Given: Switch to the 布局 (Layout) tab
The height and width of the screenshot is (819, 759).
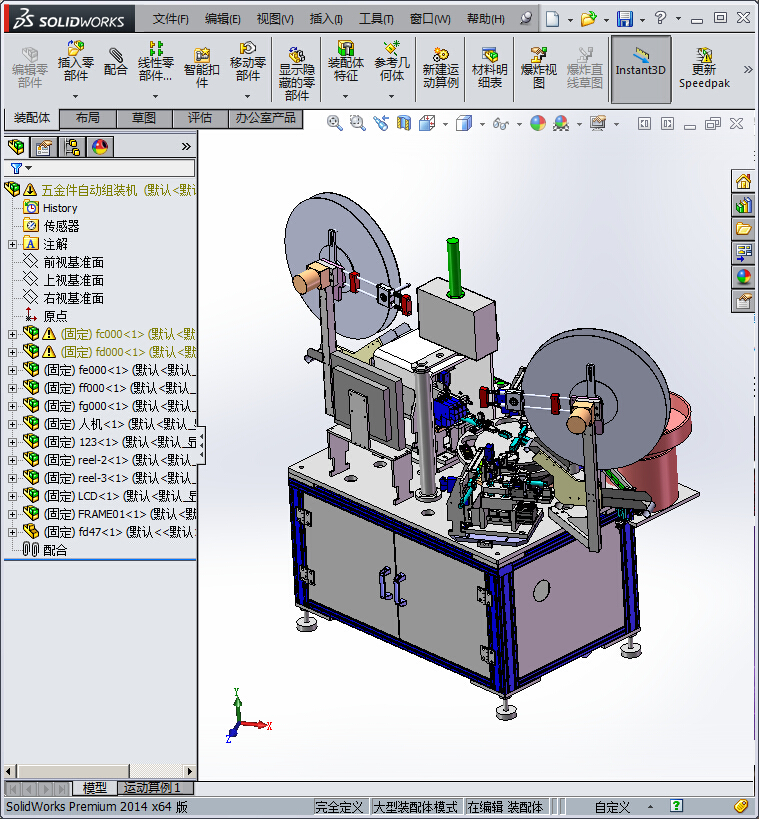Looking at the screenshot, I should pos(88,118).
